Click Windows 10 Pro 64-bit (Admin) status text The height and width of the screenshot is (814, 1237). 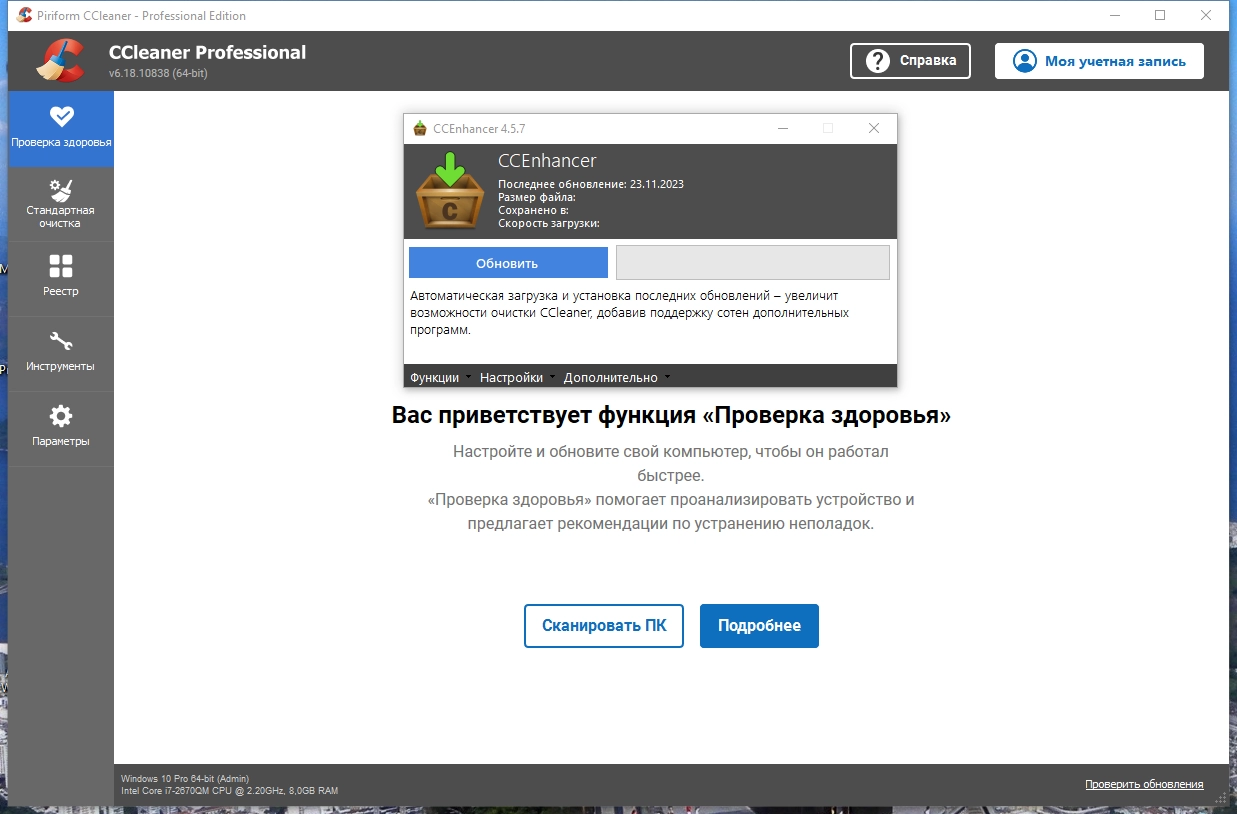pos(185,778)
